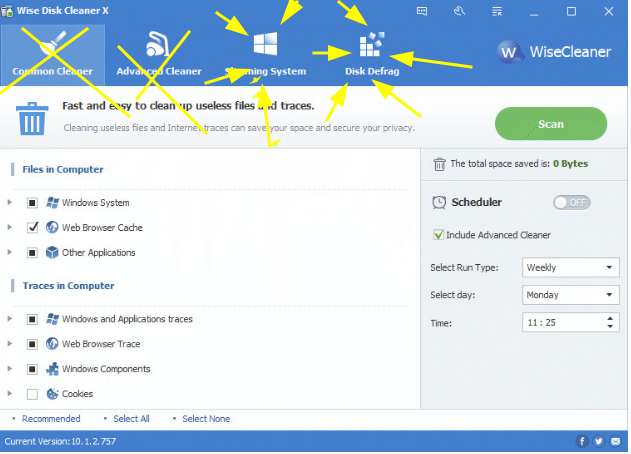Click the Scheduler clock icon

[441, 203]
